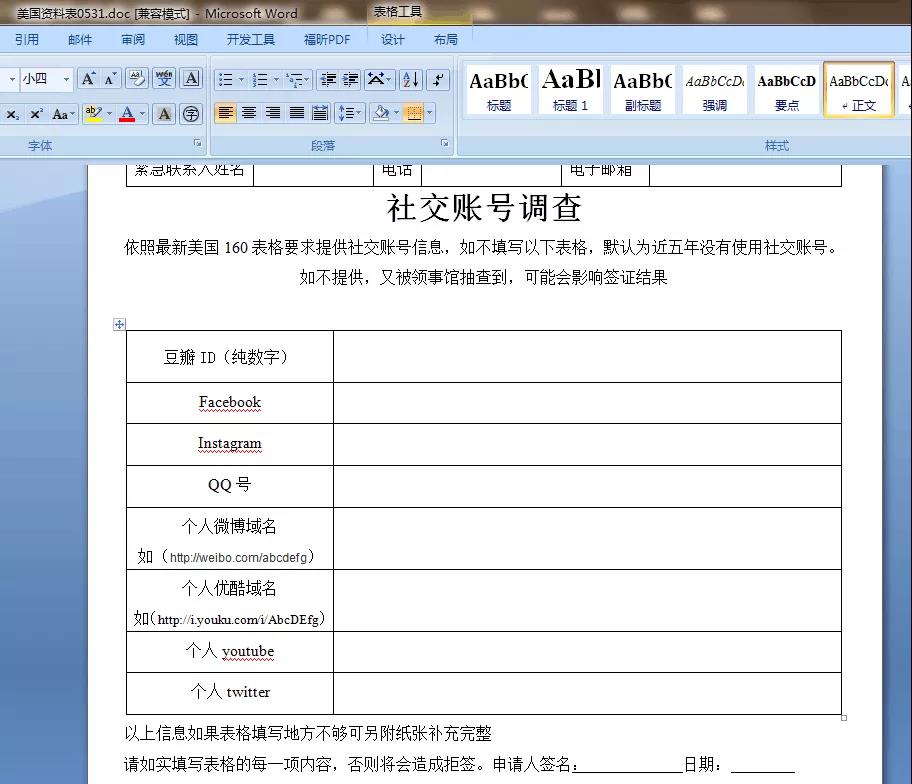
Task: Open the 福昕PDF tab
Action: tap(327, 40)
